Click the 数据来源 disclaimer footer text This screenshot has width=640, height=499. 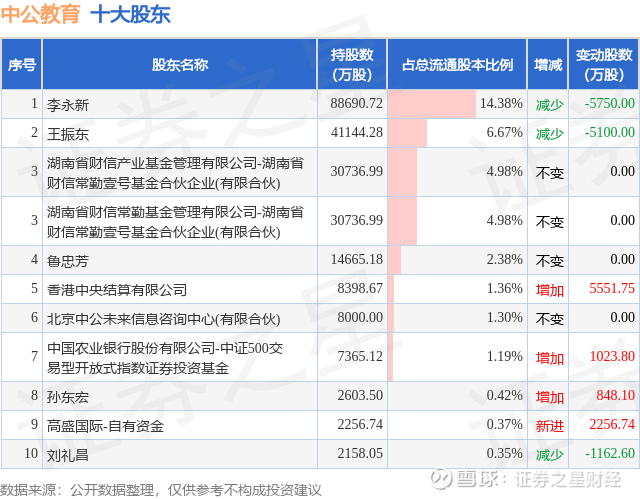161,490
